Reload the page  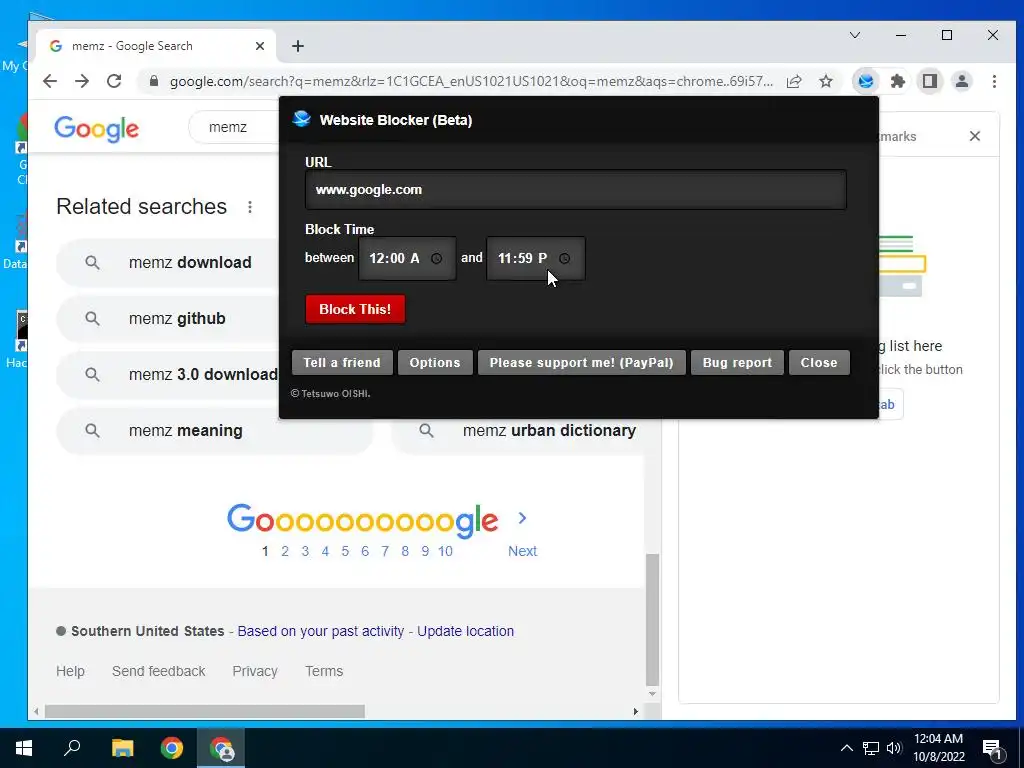pyautogui.click(x=114, y=81)
